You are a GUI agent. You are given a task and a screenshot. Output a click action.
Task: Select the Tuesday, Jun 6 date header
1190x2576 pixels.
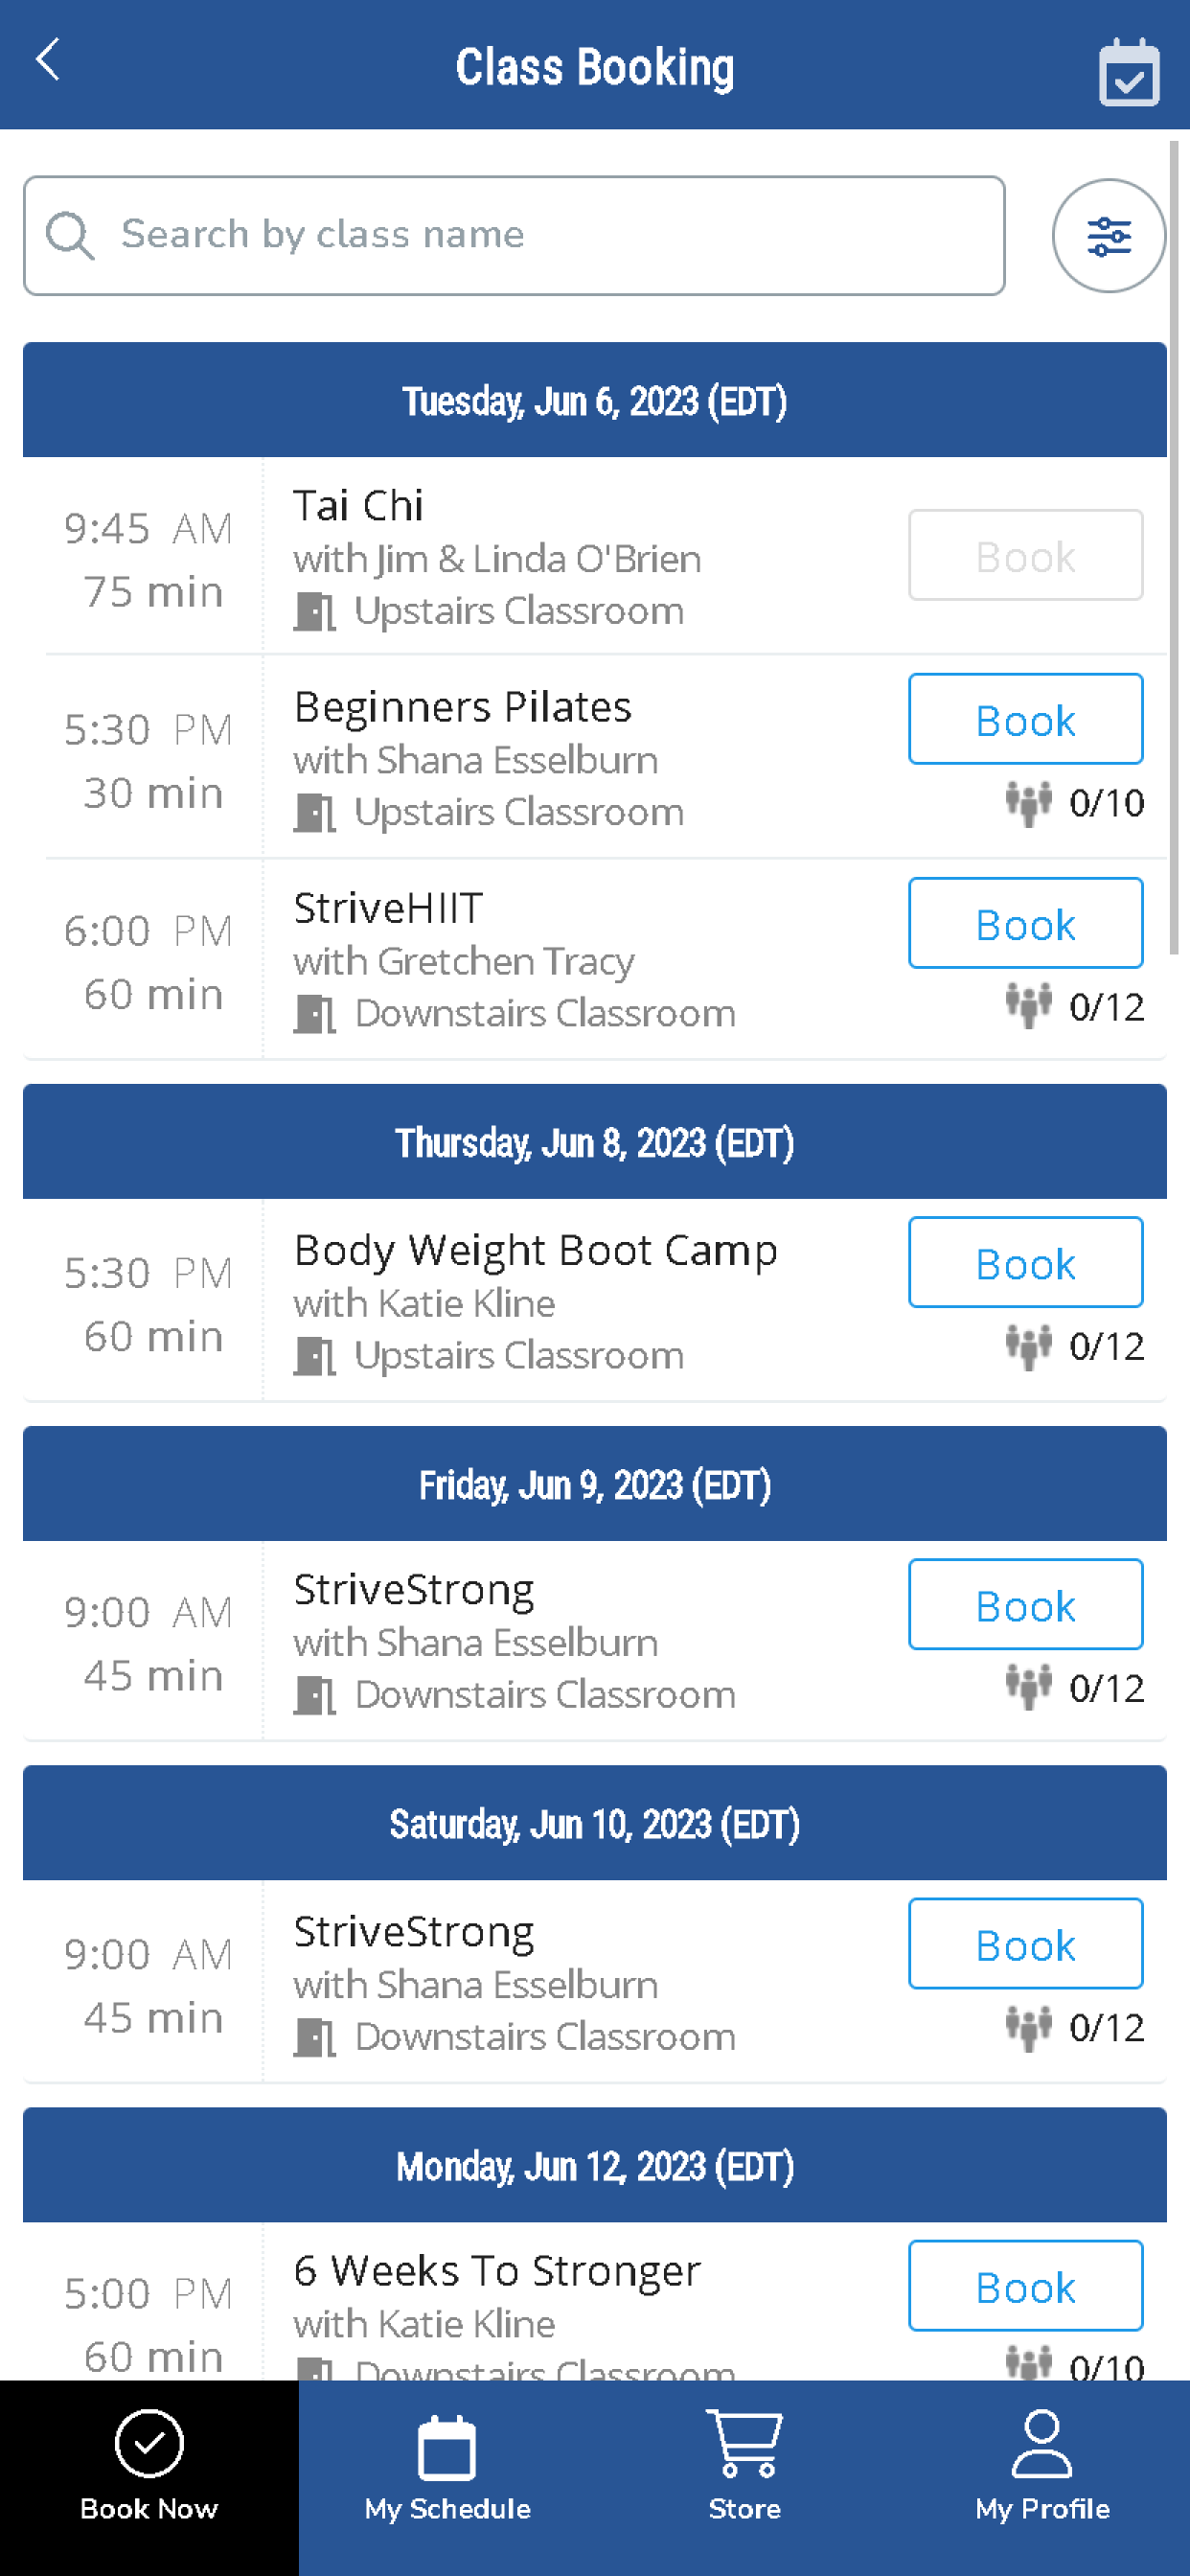tap(595, 400)
